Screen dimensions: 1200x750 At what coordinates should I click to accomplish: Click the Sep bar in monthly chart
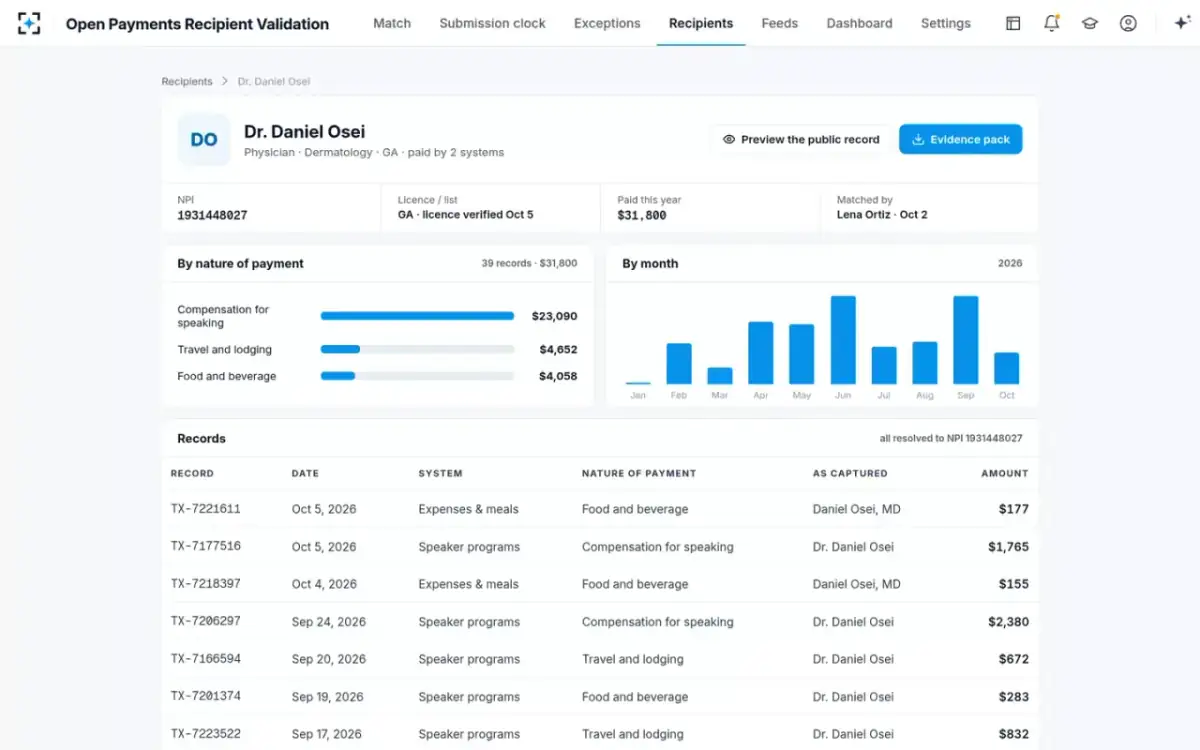(x=966, y=340)
